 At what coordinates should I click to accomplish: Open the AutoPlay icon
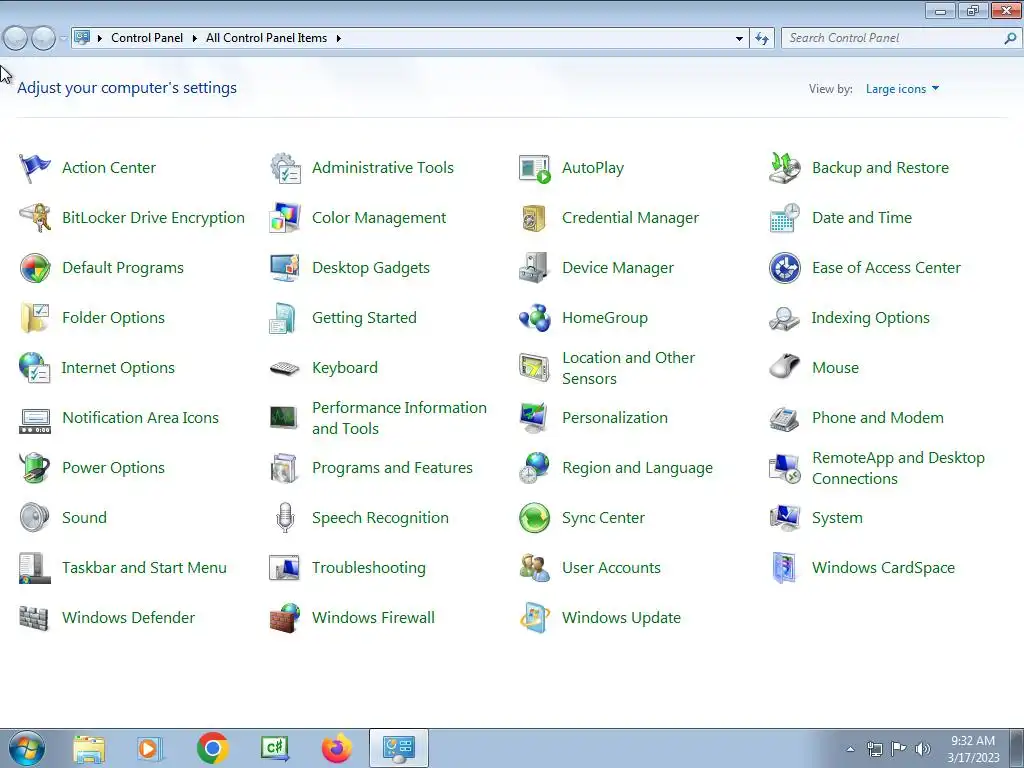click(535, 168)
